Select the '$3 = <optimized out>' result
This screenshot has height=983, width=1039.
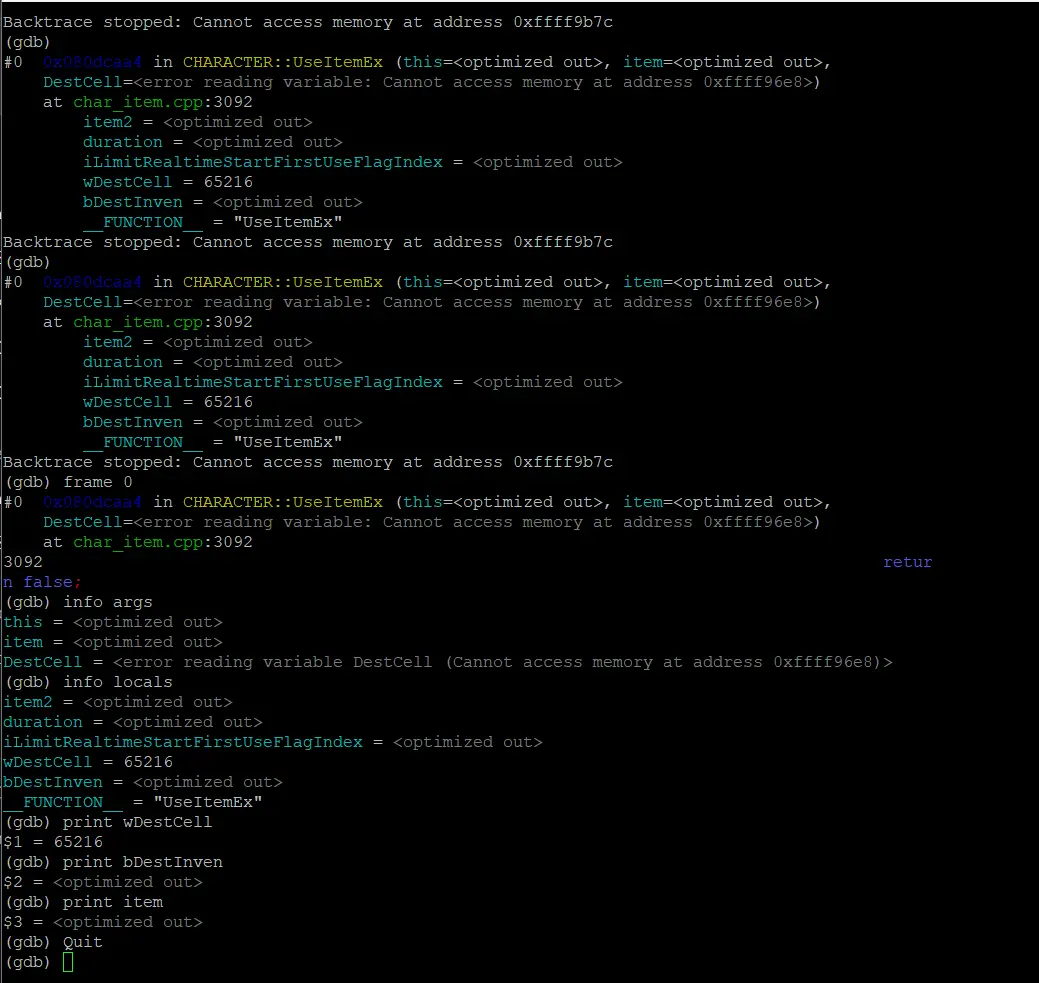coord(103,922)
